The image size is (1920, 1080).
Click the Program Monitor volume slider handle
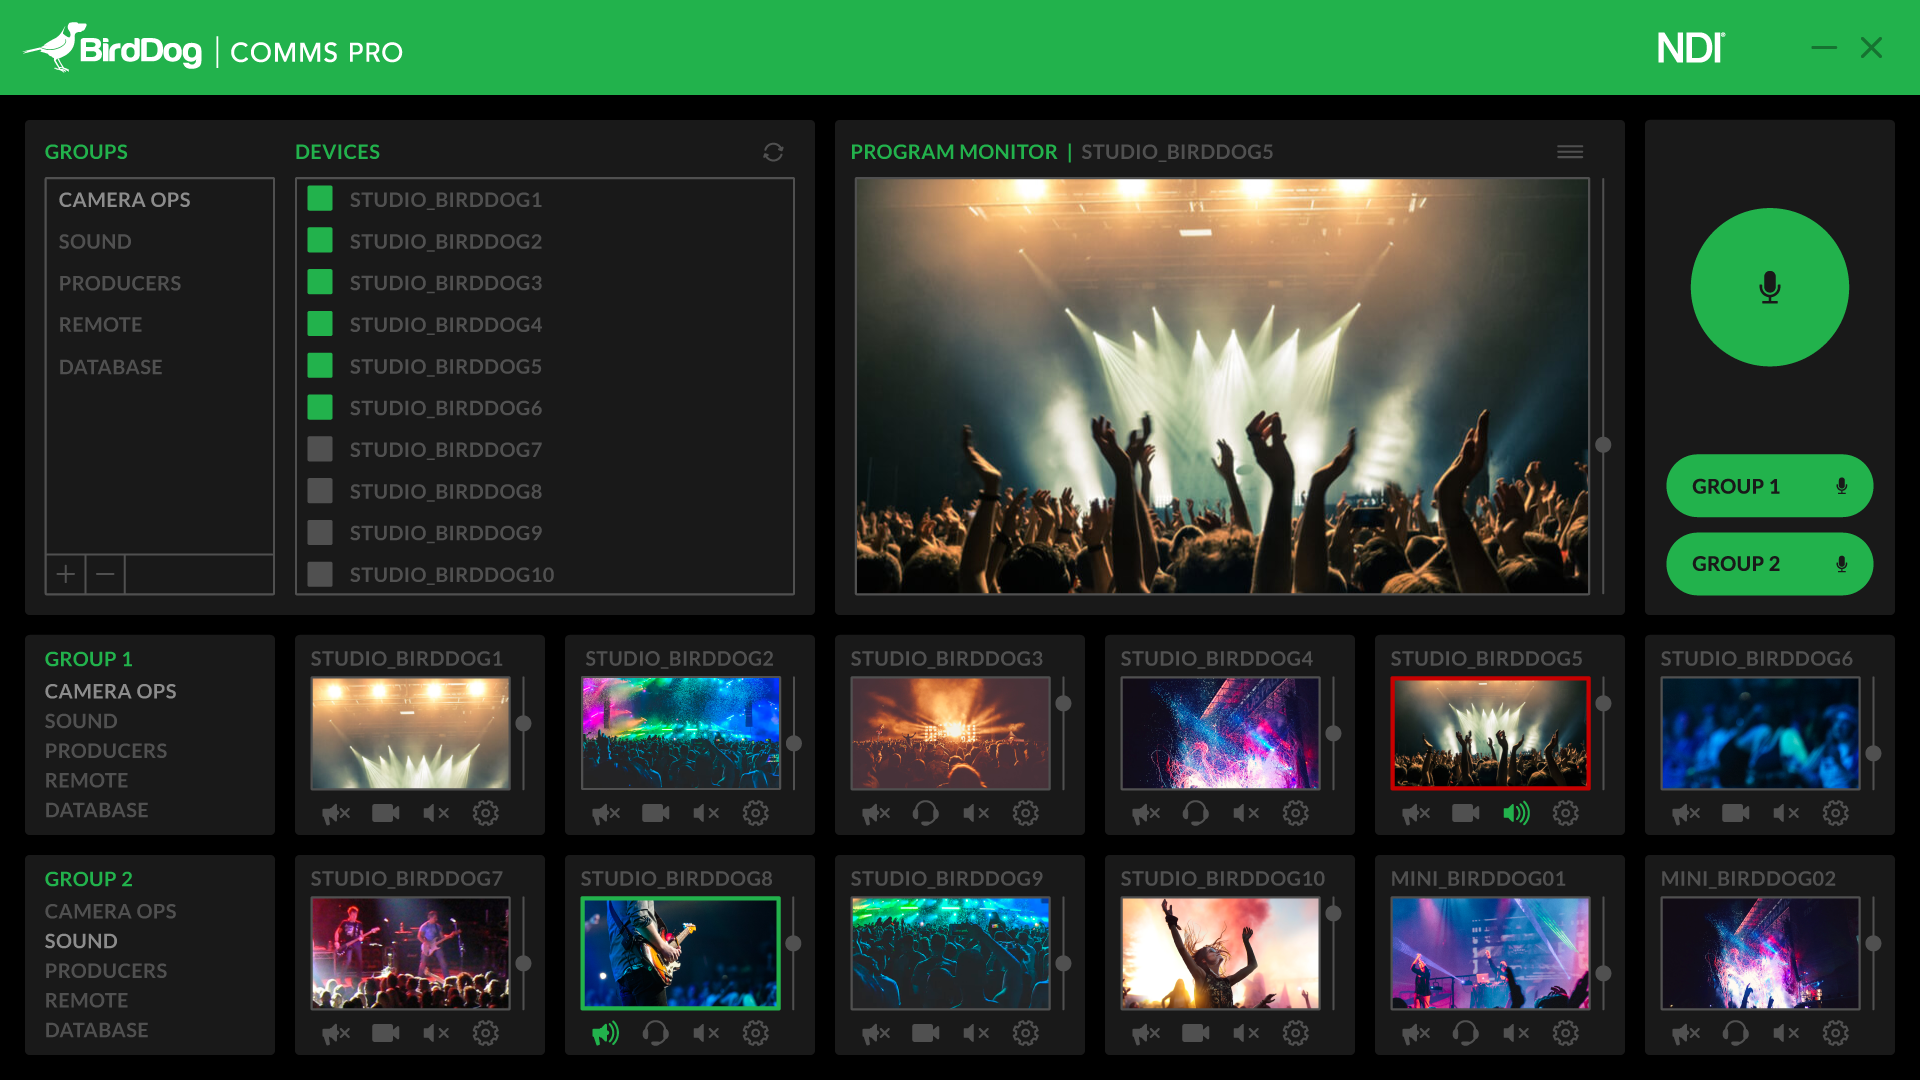[1603, 445]
